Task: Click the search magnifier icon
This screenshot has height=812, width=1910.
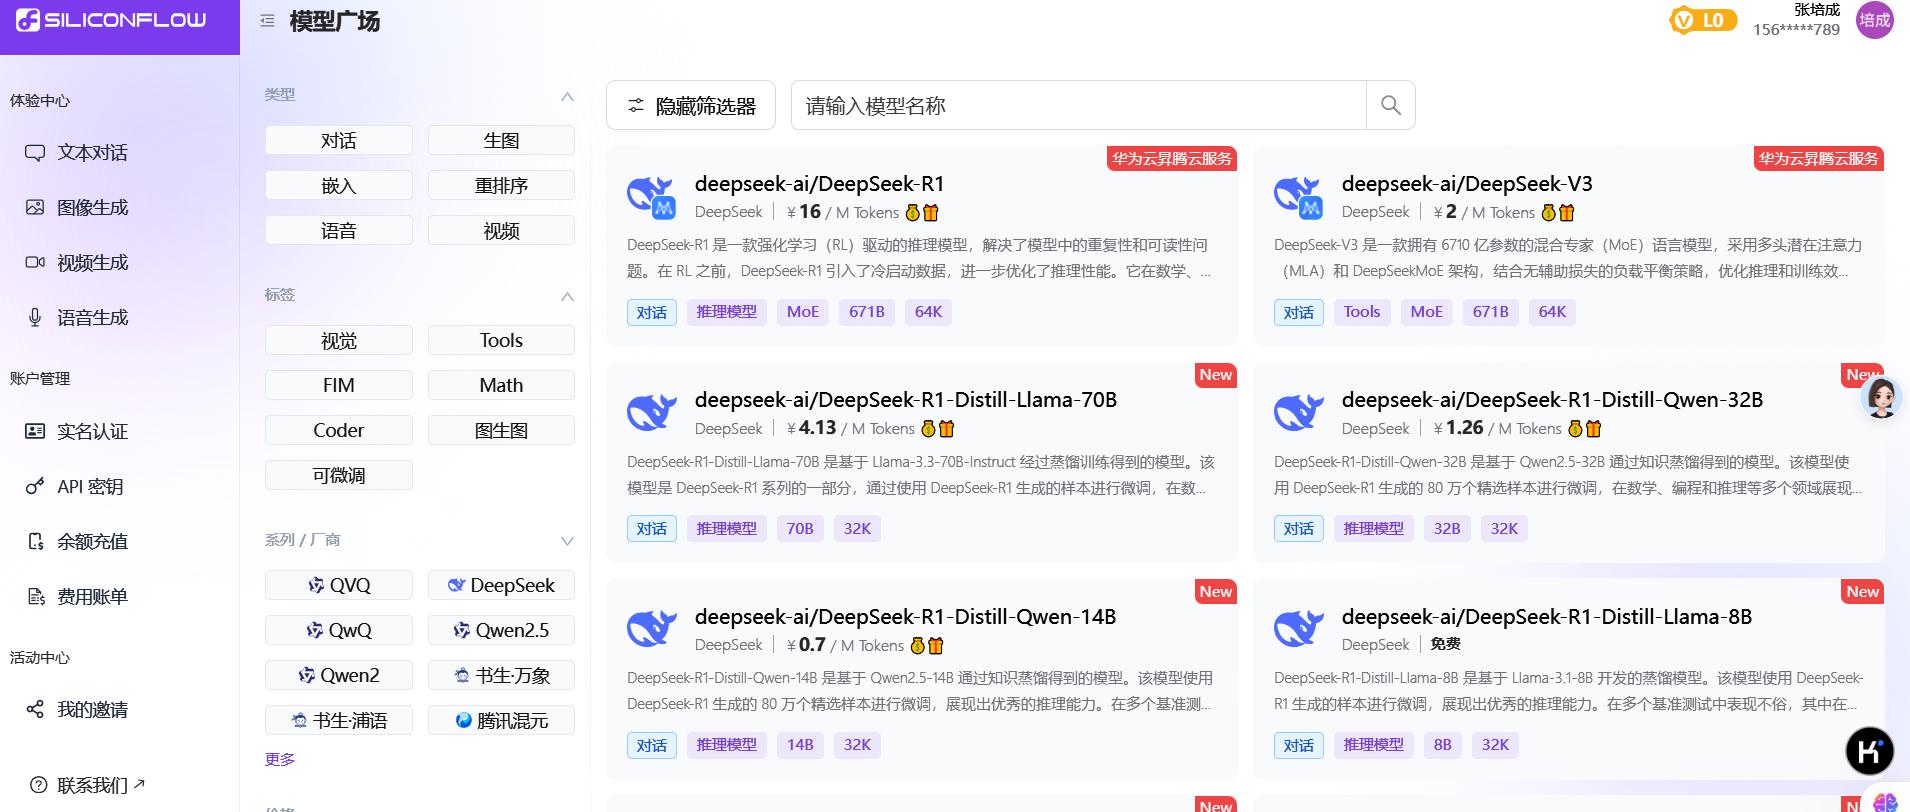Action: tap(1390, 105)
